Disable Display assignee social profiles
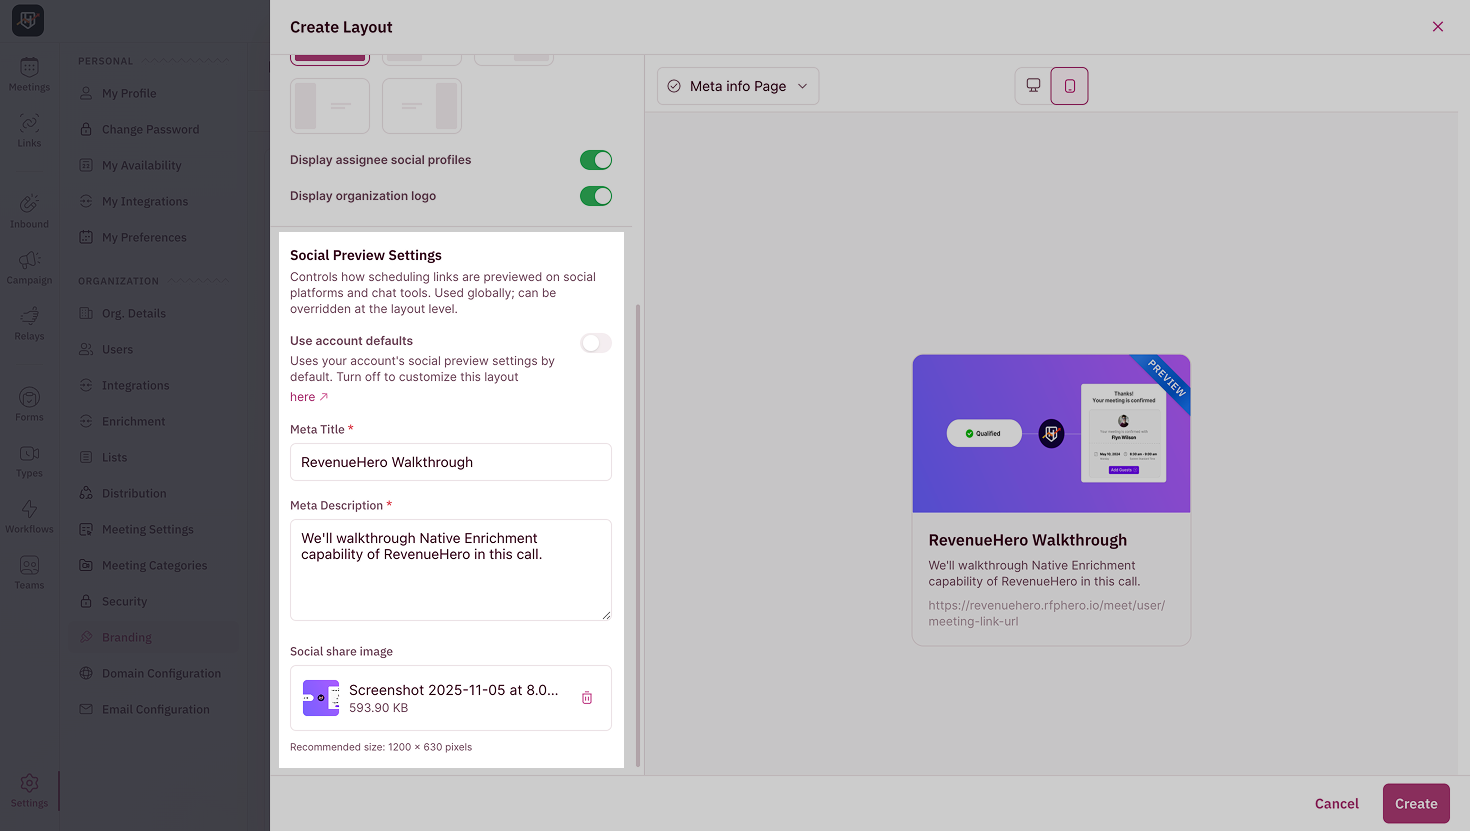The width and height of the screenshot is (1470, 831). 595,159
